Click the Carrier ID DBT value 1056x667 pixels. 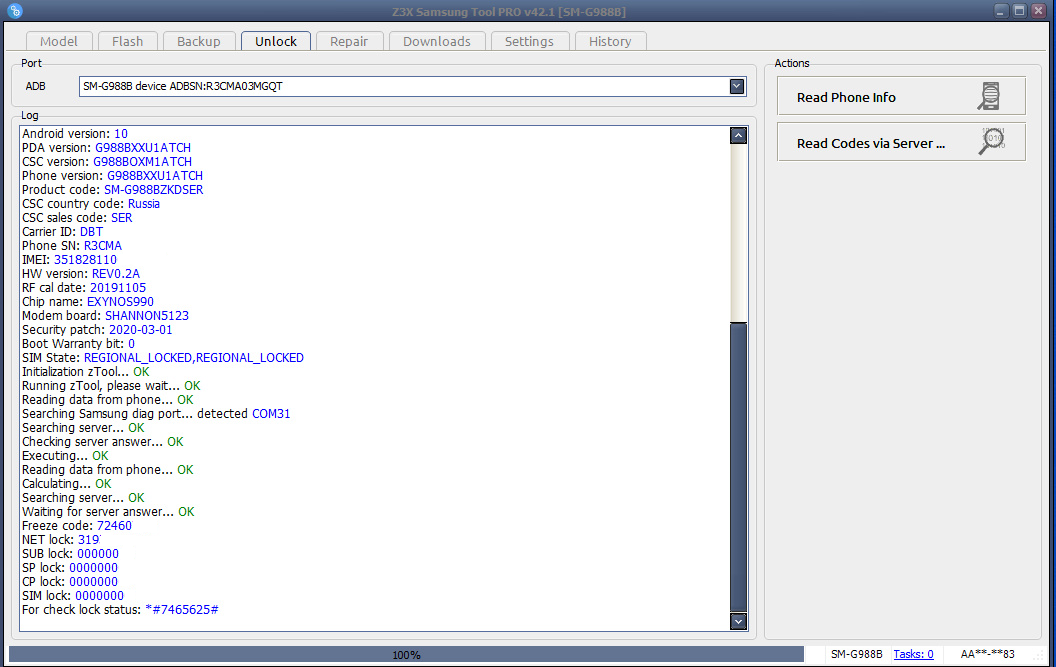[92, 232]
